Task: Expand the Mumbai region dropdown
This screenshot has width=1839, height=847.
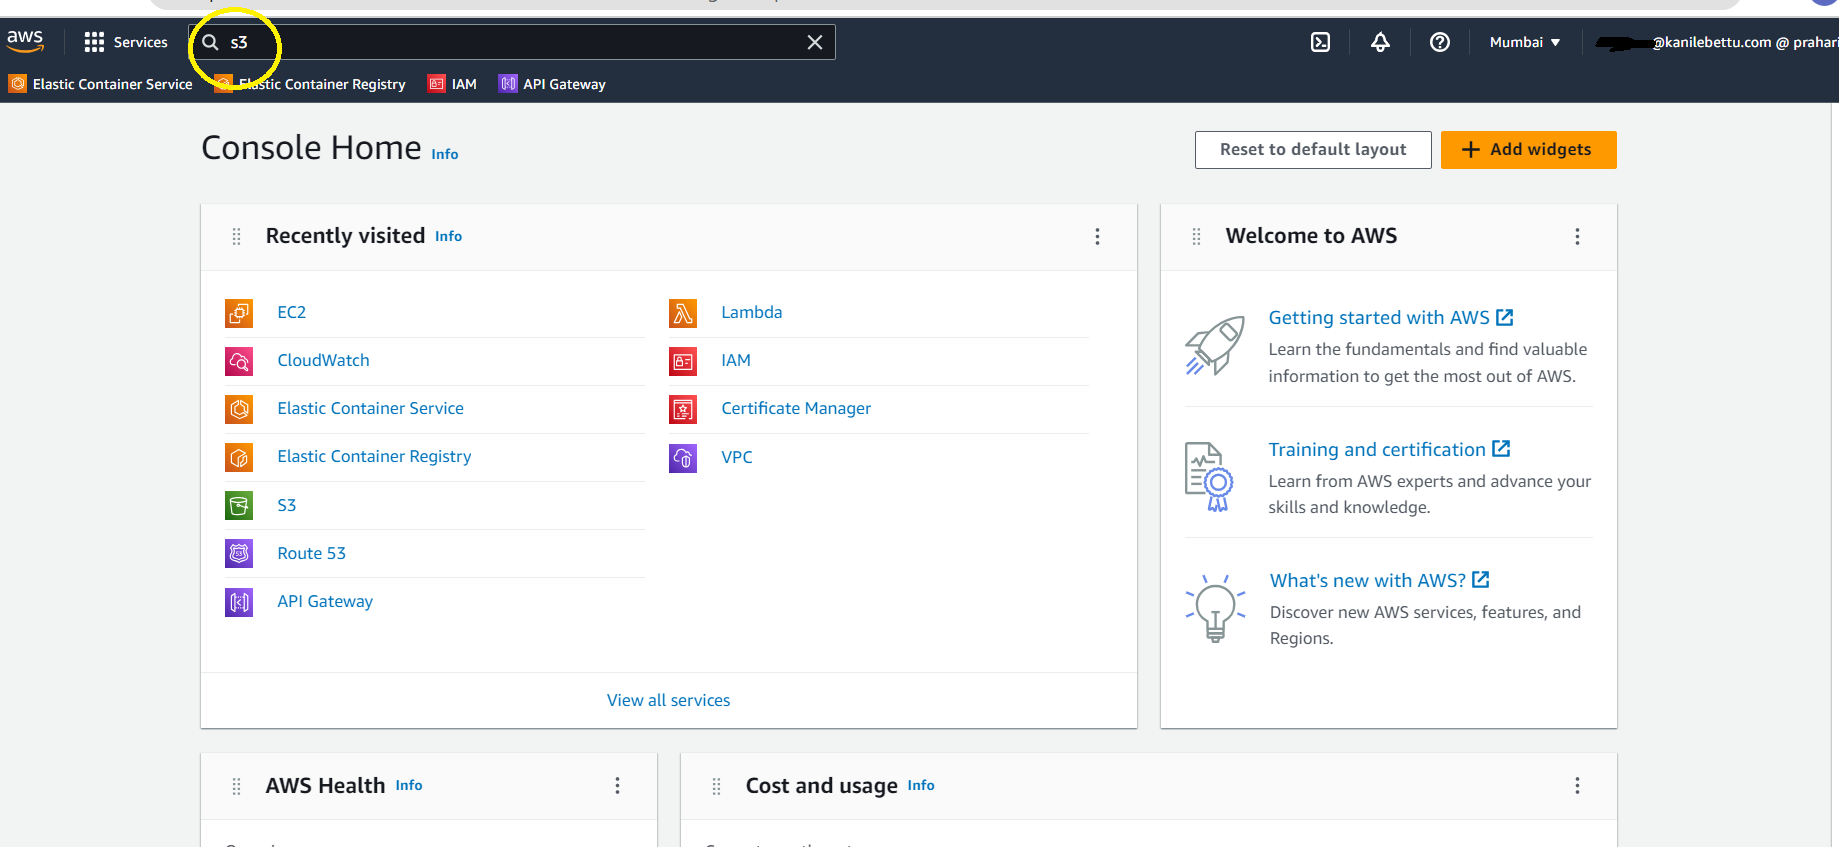Action: coord(1524,42)
